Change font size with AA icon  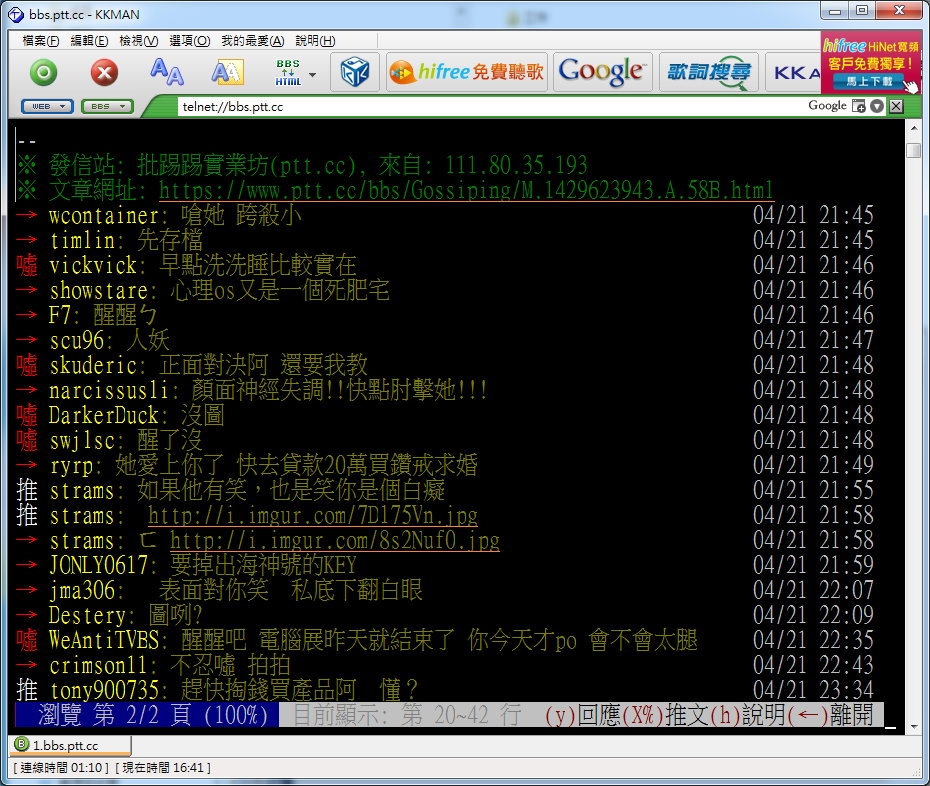tap(166, 72)
